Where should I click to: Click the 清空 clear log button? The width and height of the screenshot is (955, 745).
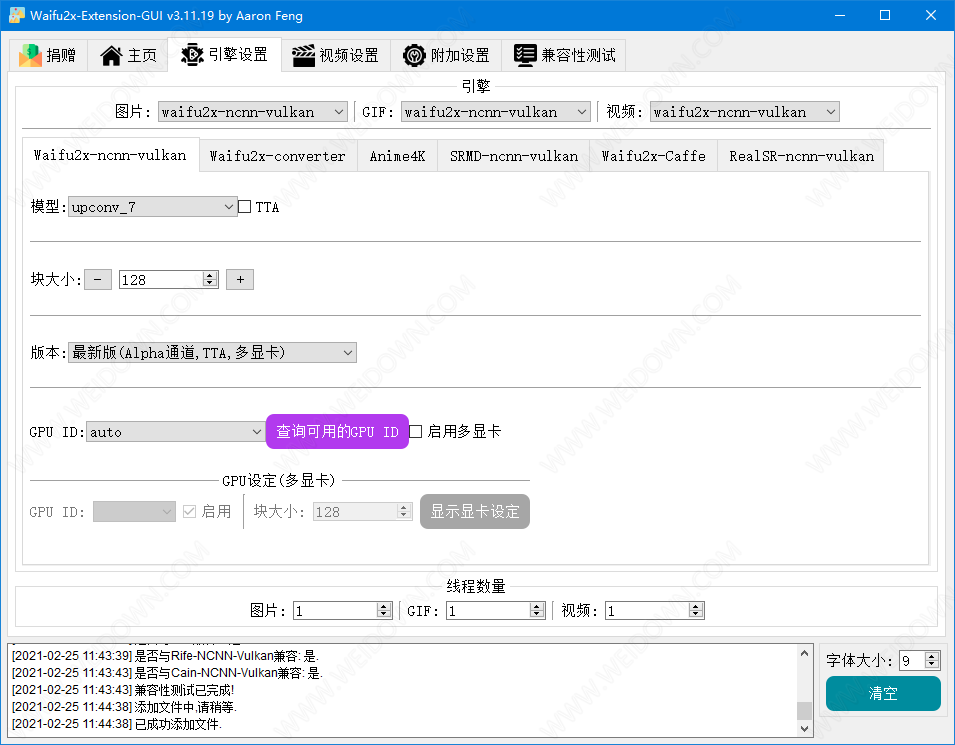tap(883, 693)
